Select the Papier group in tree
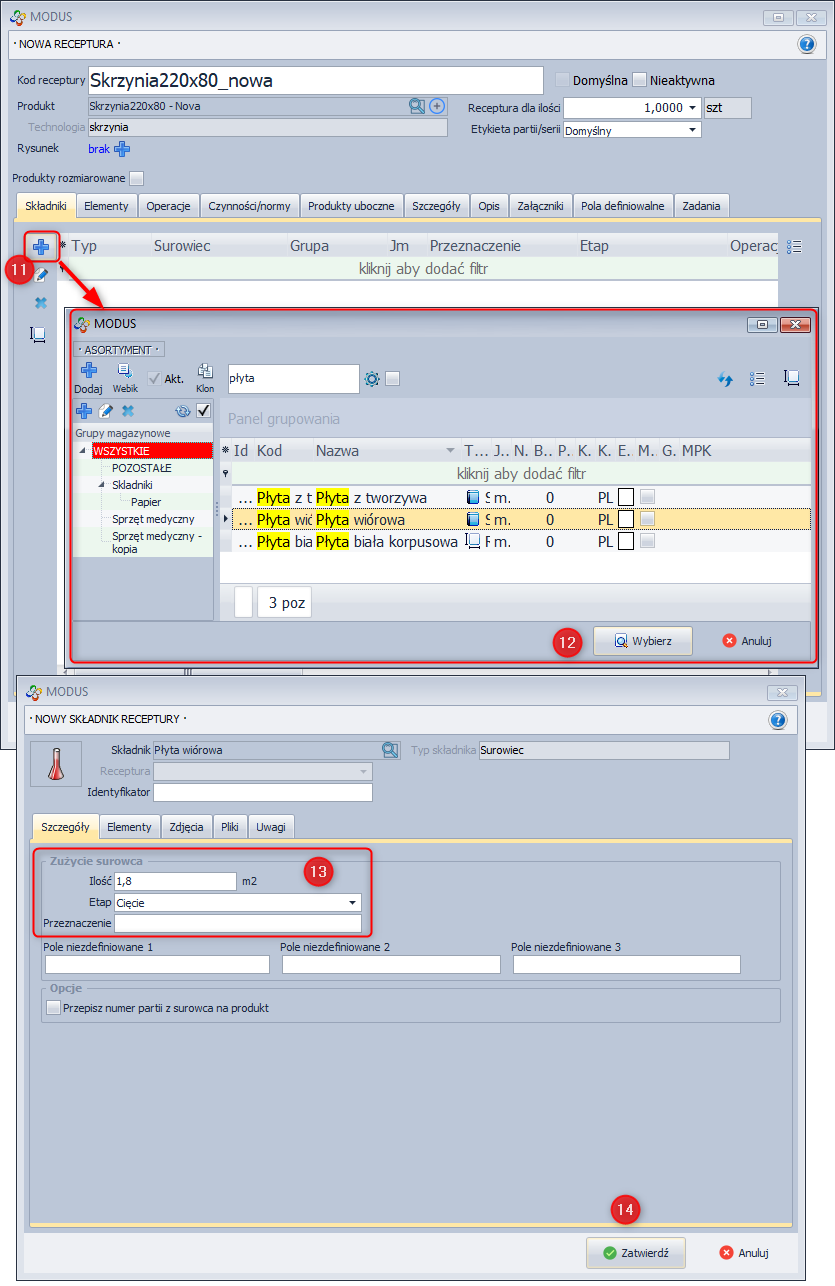835x1286 pixels. [x=146, y=502]
